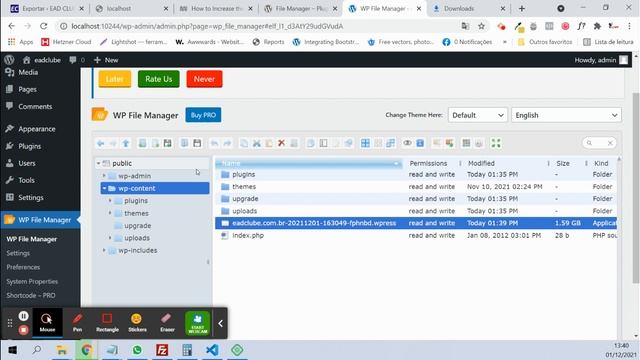The width and height of the screenshot is (640, 360).
Task: Select the eadclube.com.br wpress backup file
Action: (416, 223)
